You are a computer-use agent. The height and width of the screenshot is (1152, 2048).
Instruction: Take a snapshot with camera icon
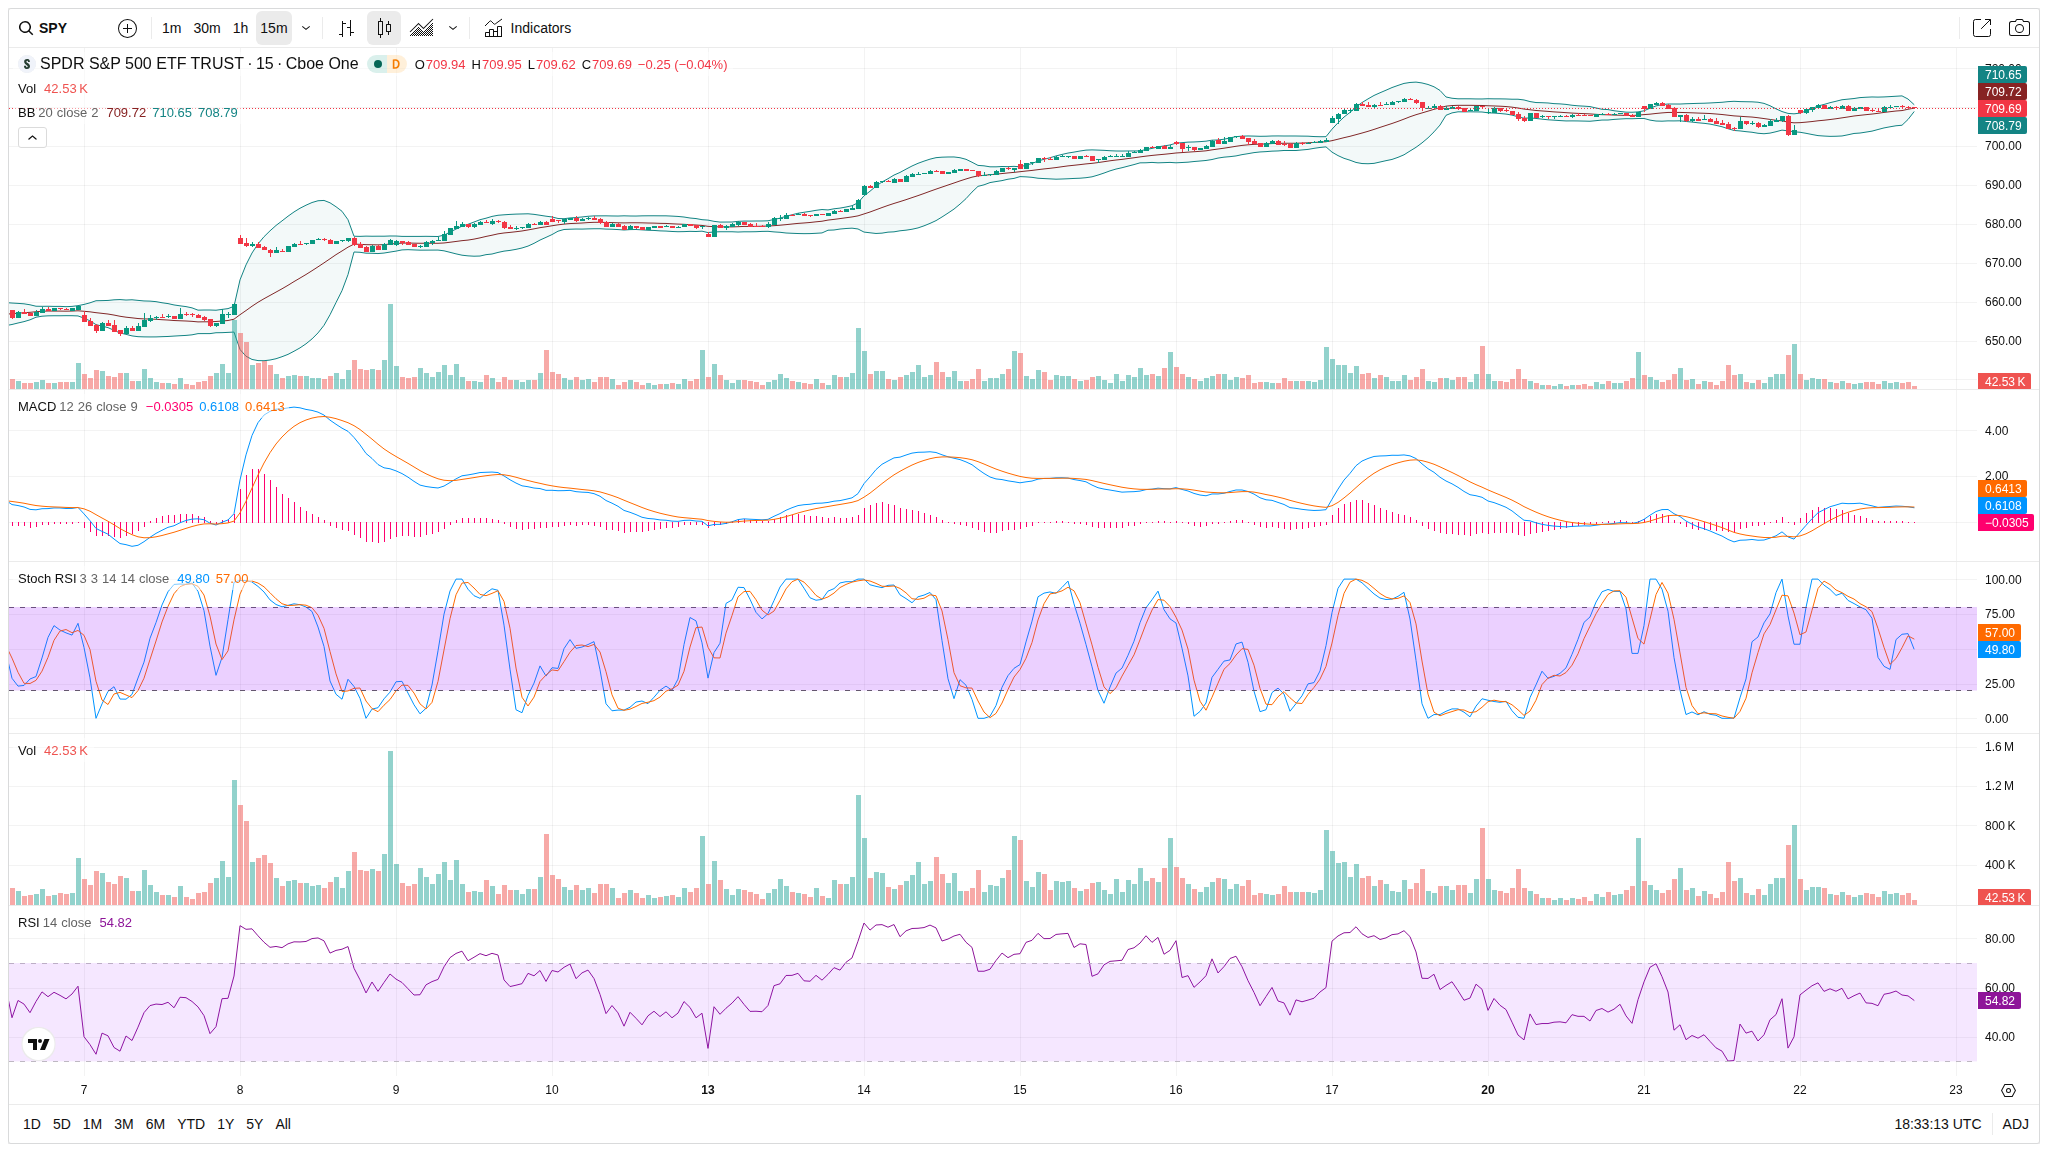(2019, 28)
